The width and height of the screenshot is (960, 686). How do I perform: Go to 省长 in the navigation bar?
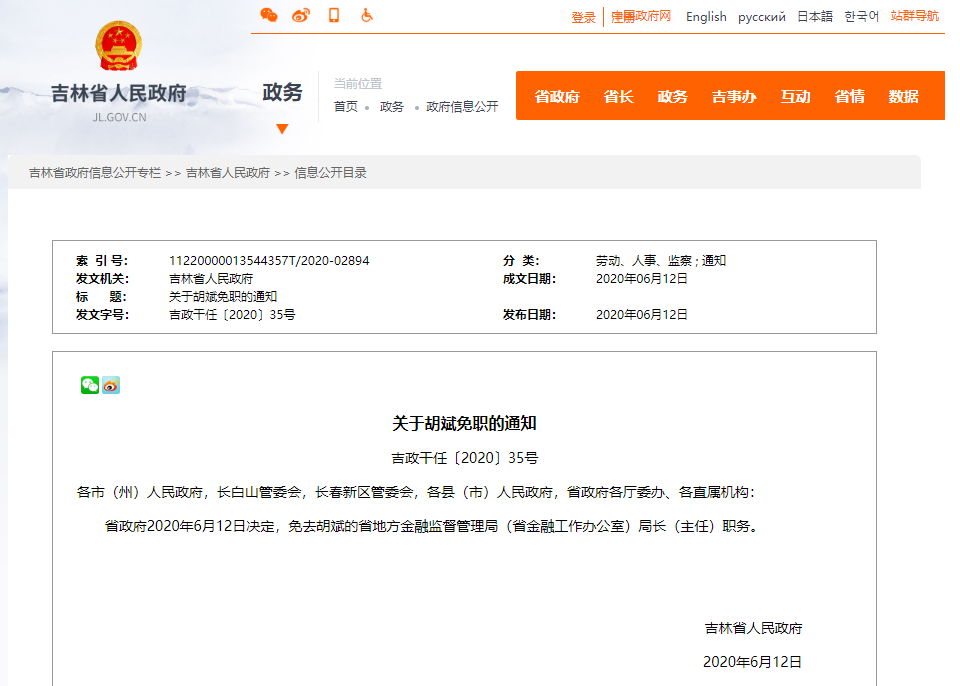[x=618, y=96]
